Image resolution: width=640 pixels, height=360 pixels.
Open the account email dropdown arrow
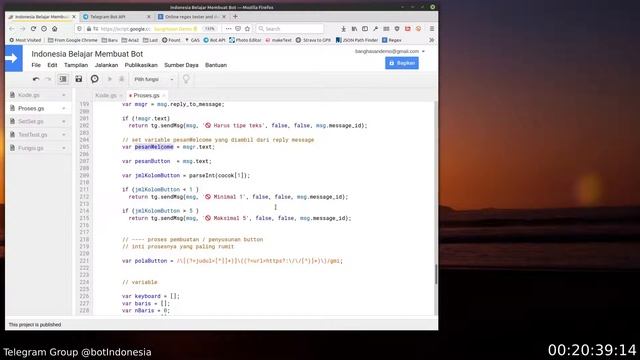423,51
